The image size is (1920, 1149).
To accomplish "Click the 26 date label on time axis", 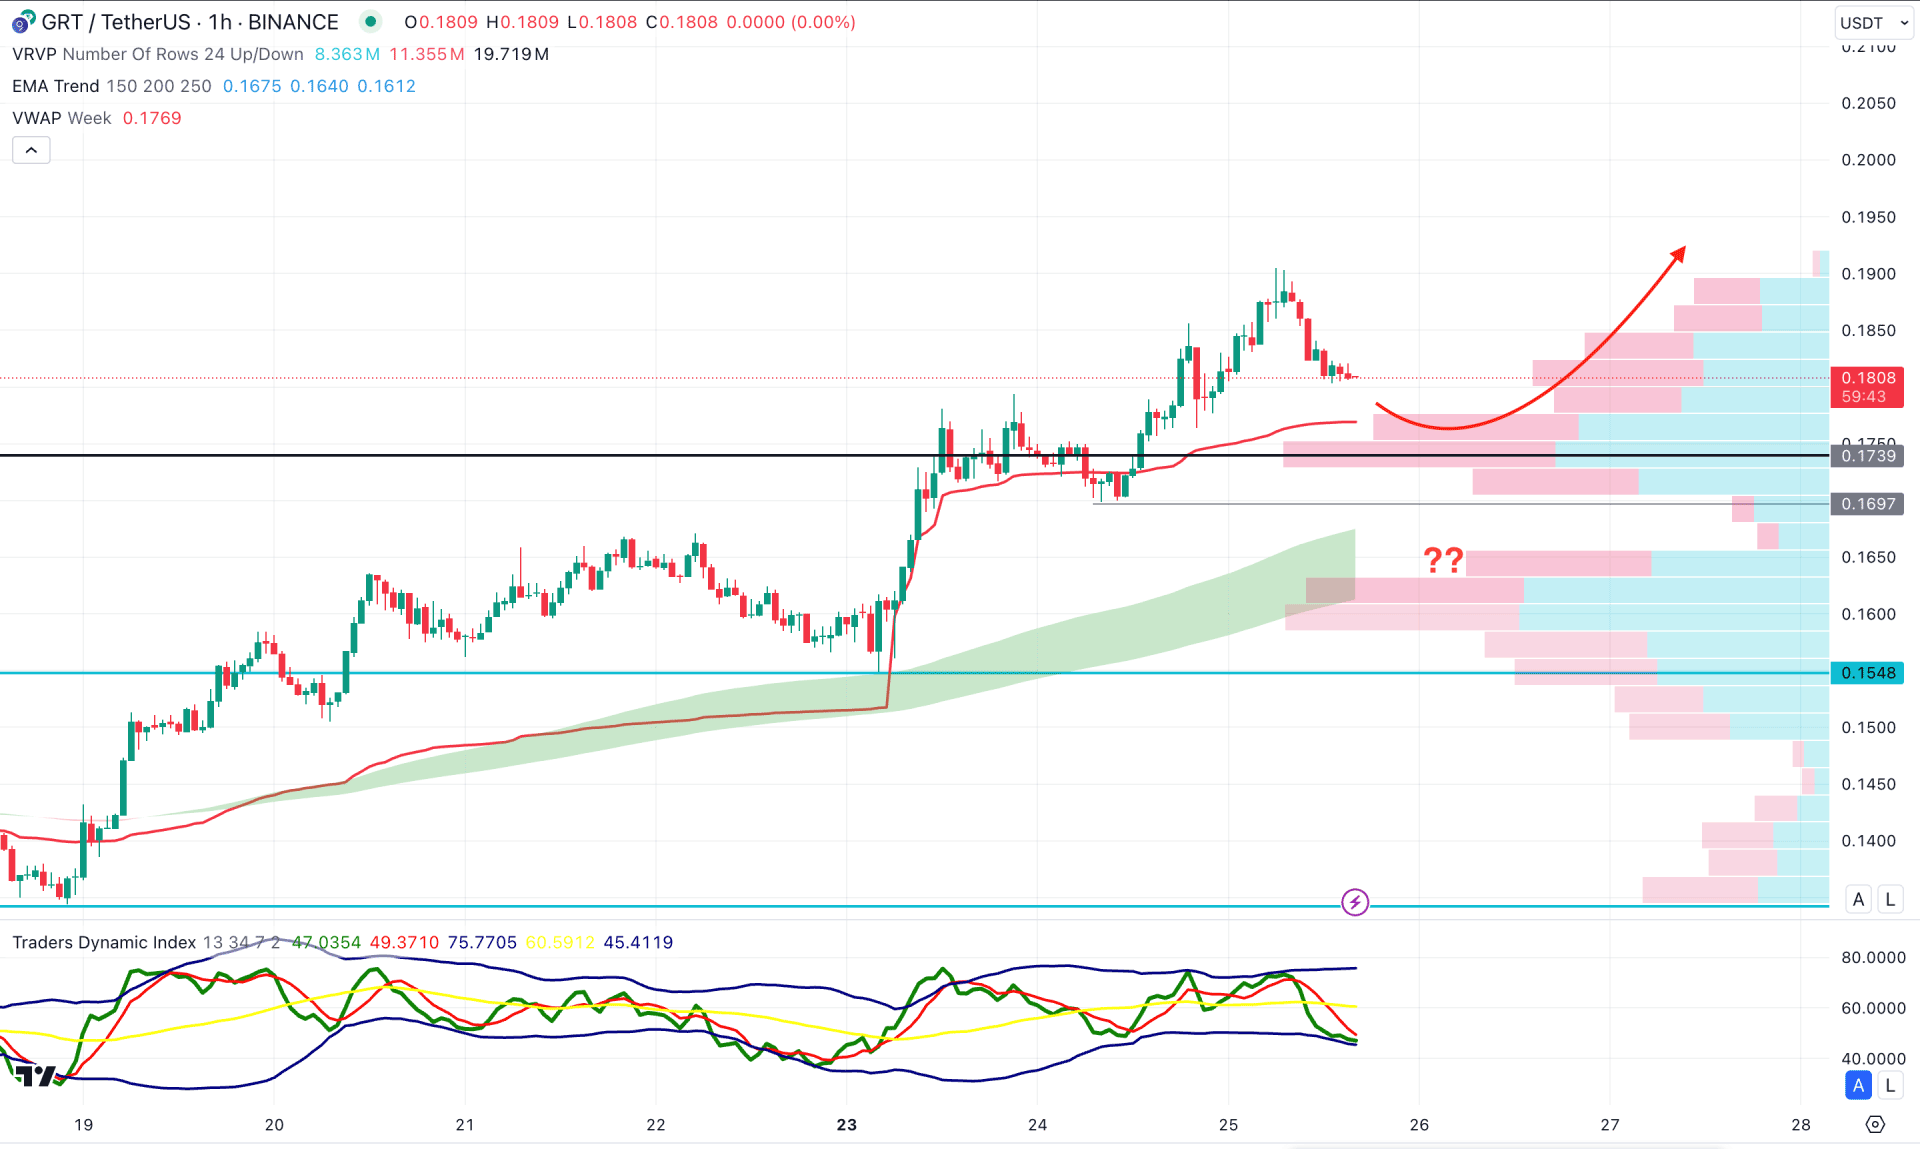I will (x=1419, y=1125).
